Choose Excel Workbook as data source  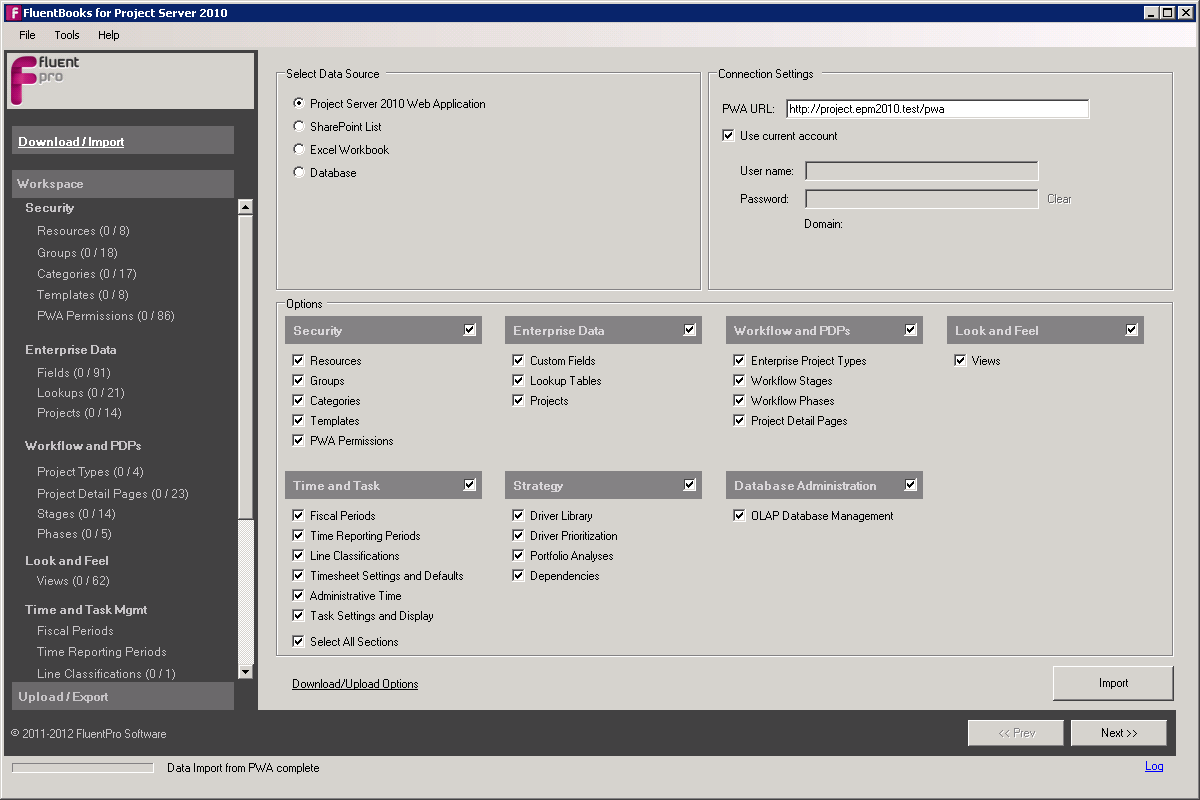[299, 150]
